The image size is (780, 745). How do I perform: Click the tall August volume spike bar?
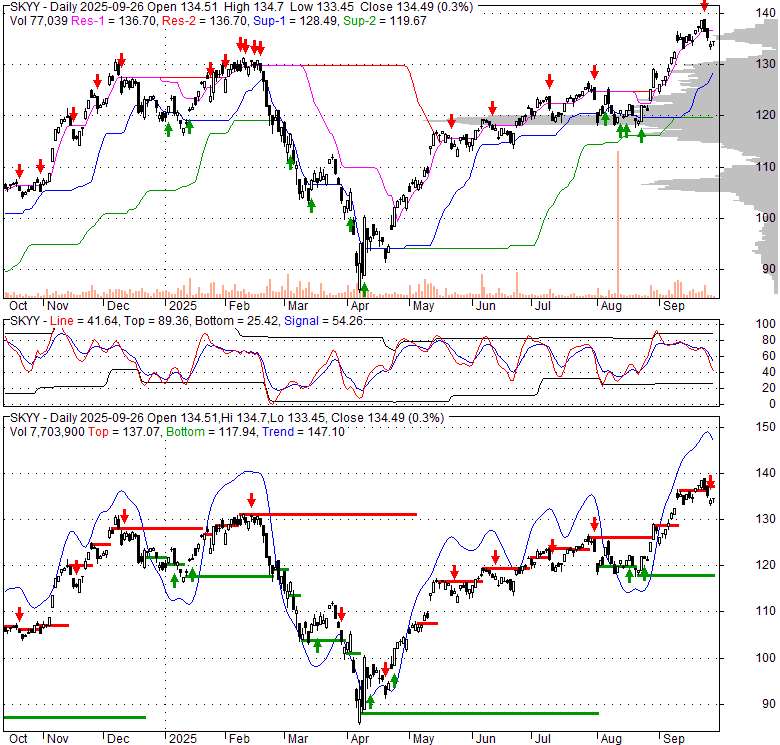(x=618, y=224)
